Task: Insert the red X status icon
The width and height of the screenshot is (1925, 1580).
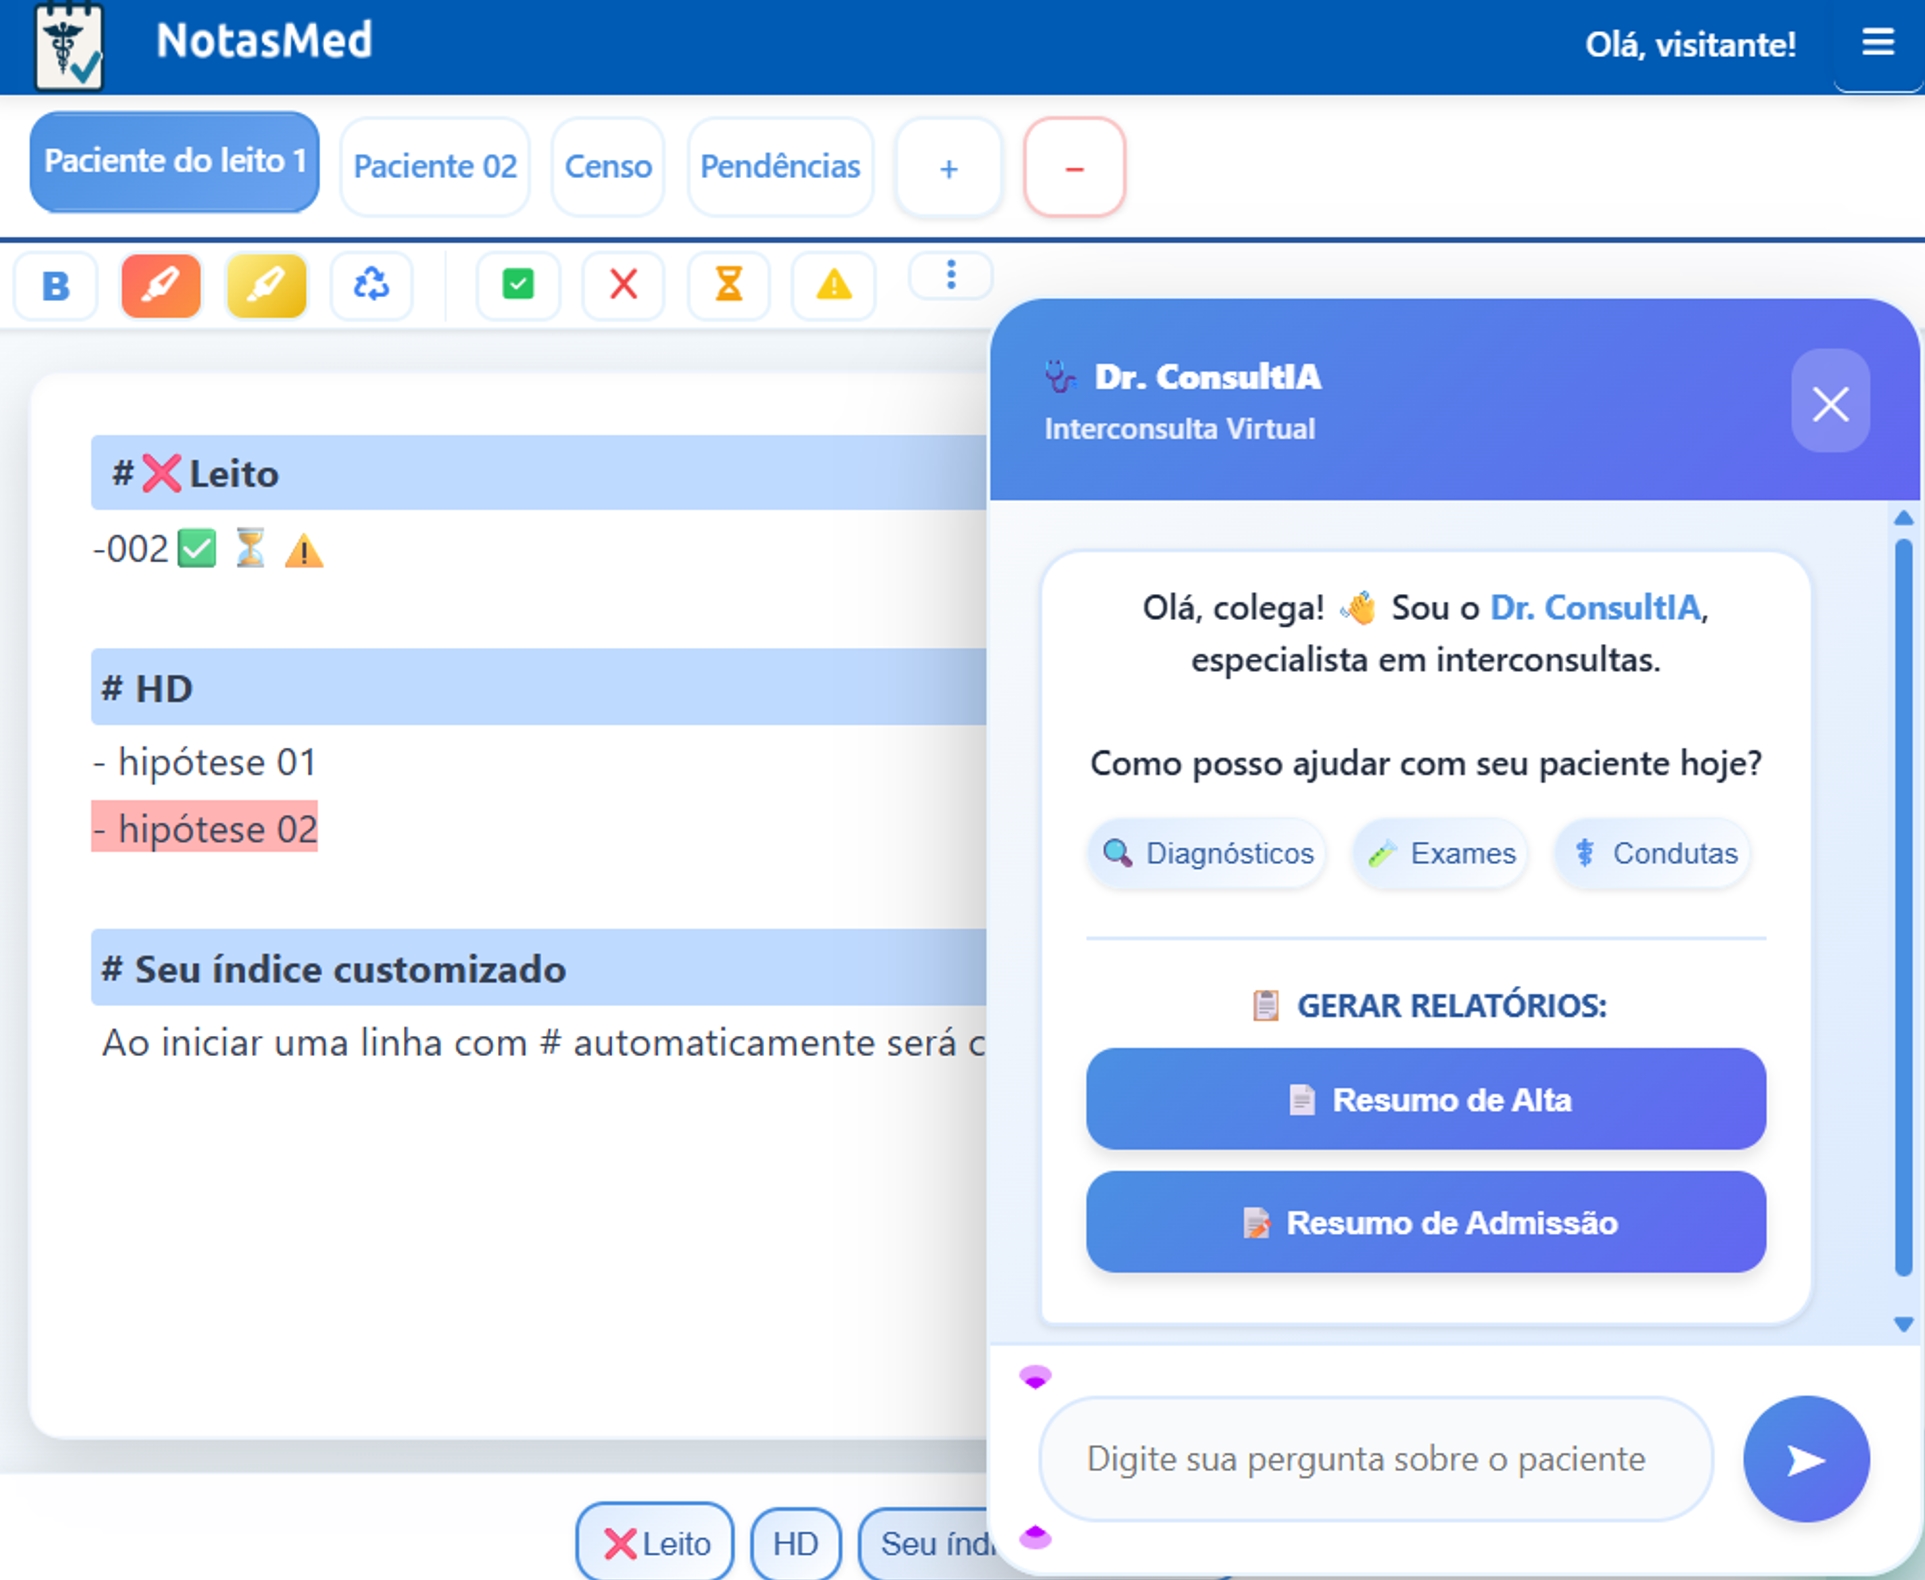Action: [623, 286]
